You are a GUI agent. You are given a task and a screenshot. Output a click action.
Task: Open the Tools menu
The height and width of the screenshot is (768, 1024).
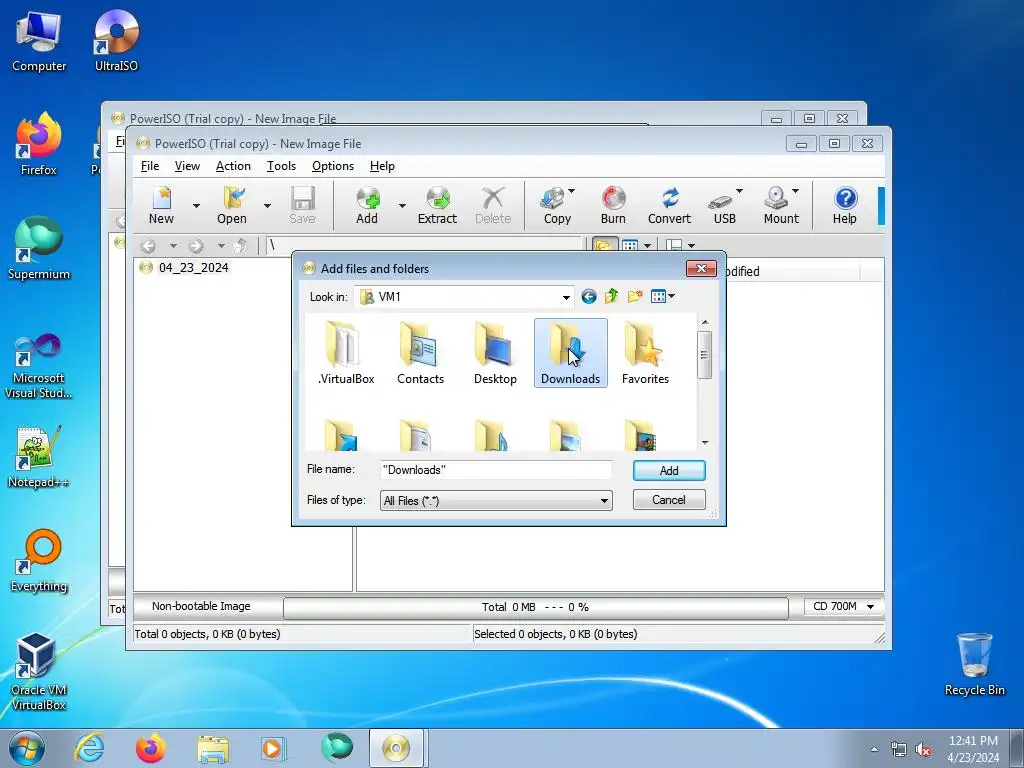[x=281, y=166]
